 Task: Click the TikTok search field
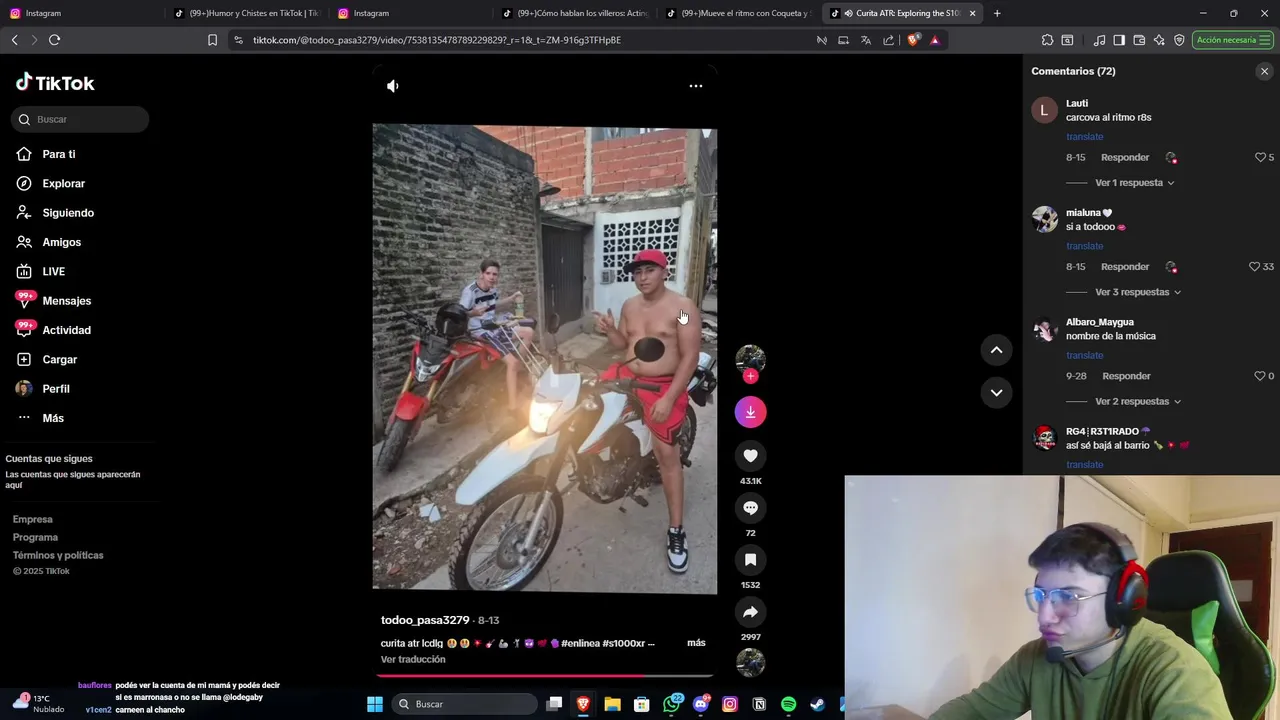80,119
